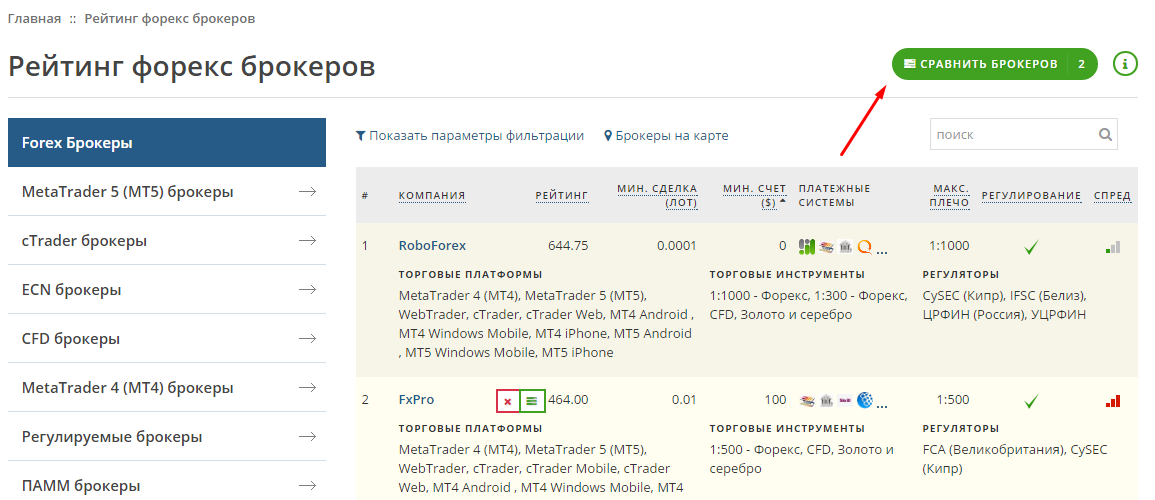Click FxPro's red spread bars icon
1155x500 pixels.
tap(1112, 401)
